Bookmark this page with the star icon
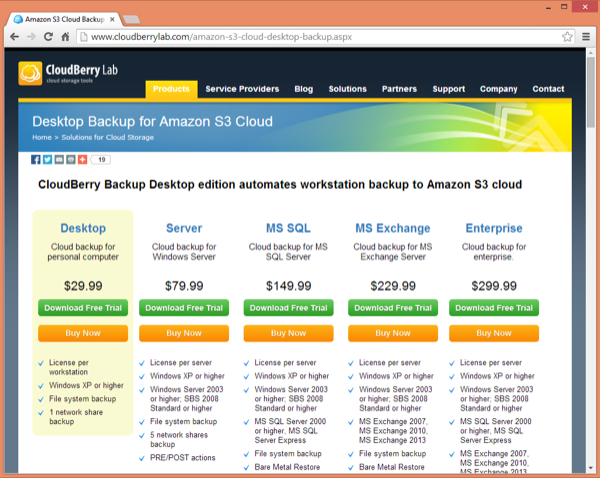This screenshot has width=600, height=478. (x=567, y=37)
